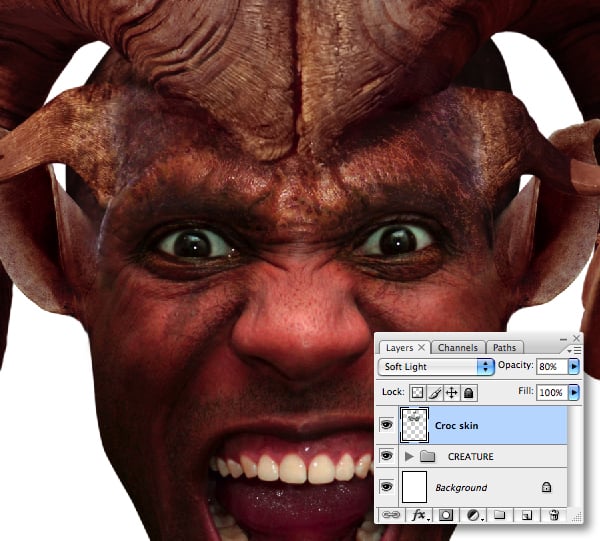600x541 pixels.
Task: Expand the CREATURE layer group
Action: 407,456
